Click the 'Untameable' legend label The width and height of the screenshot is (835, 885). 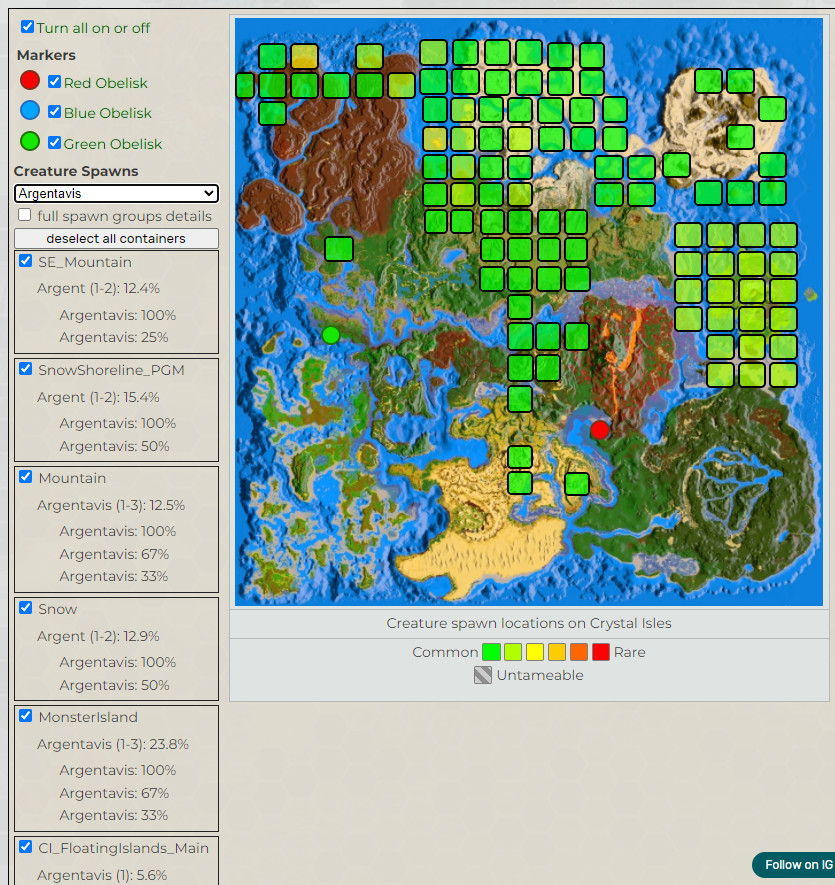tap(540, 675)
